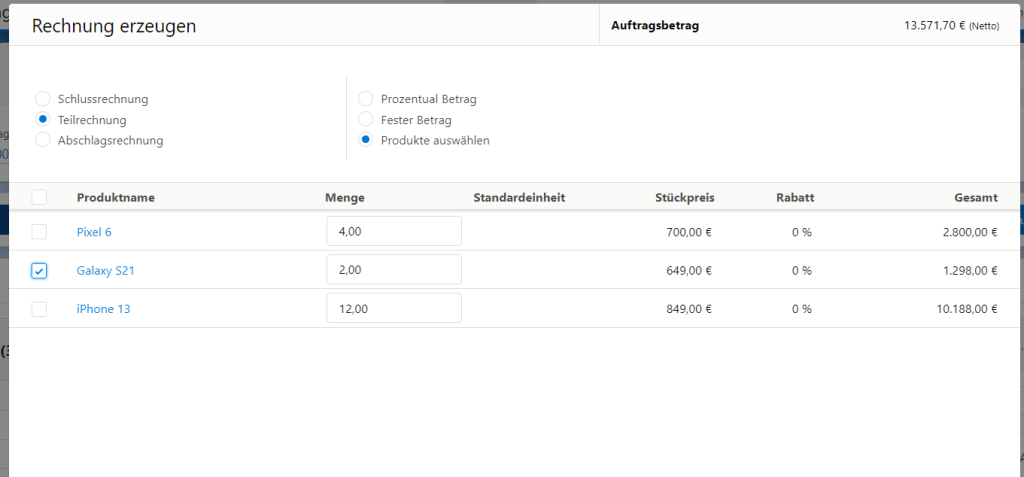Click the Gesamt column header
Screen dimensions: 1024x477
(975, 198)
